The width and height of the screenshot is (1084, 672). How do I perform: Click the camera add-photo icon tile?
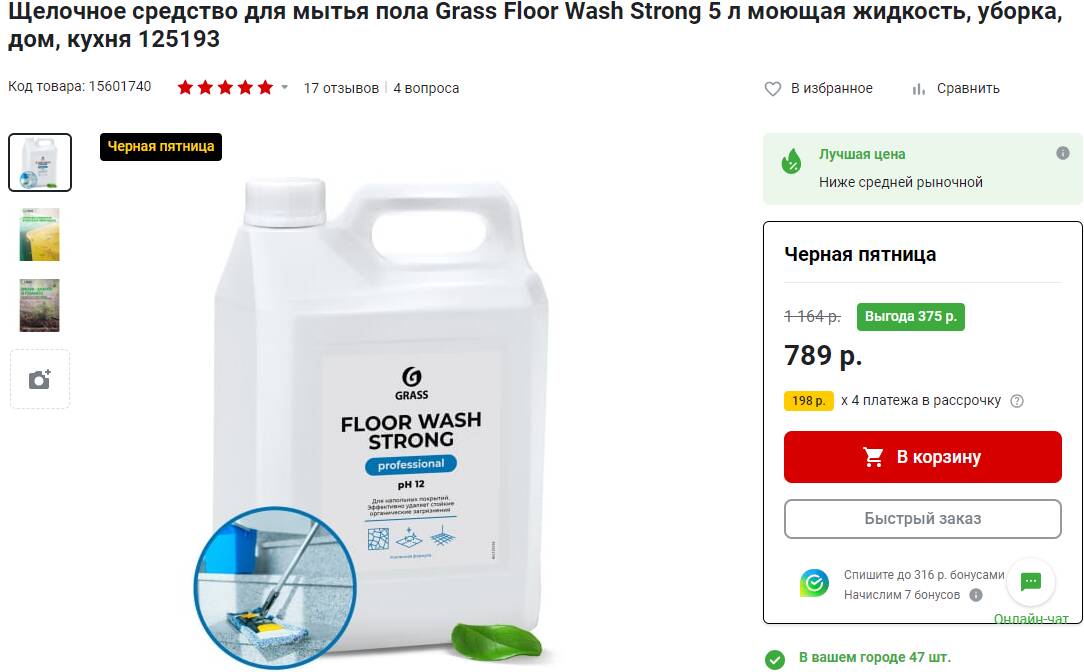click(40, 379)
